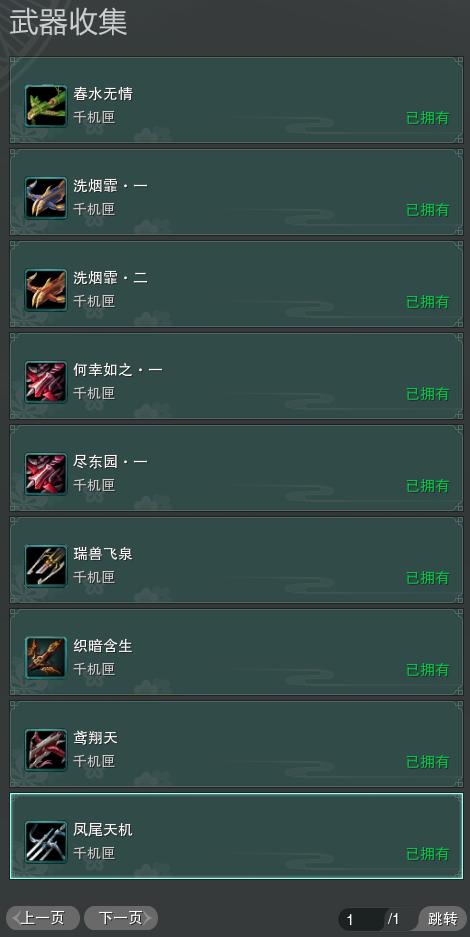Select the 春水无情 weapon name text
Viewport: 470px width, 937px height.
click(x=103, y=94)
